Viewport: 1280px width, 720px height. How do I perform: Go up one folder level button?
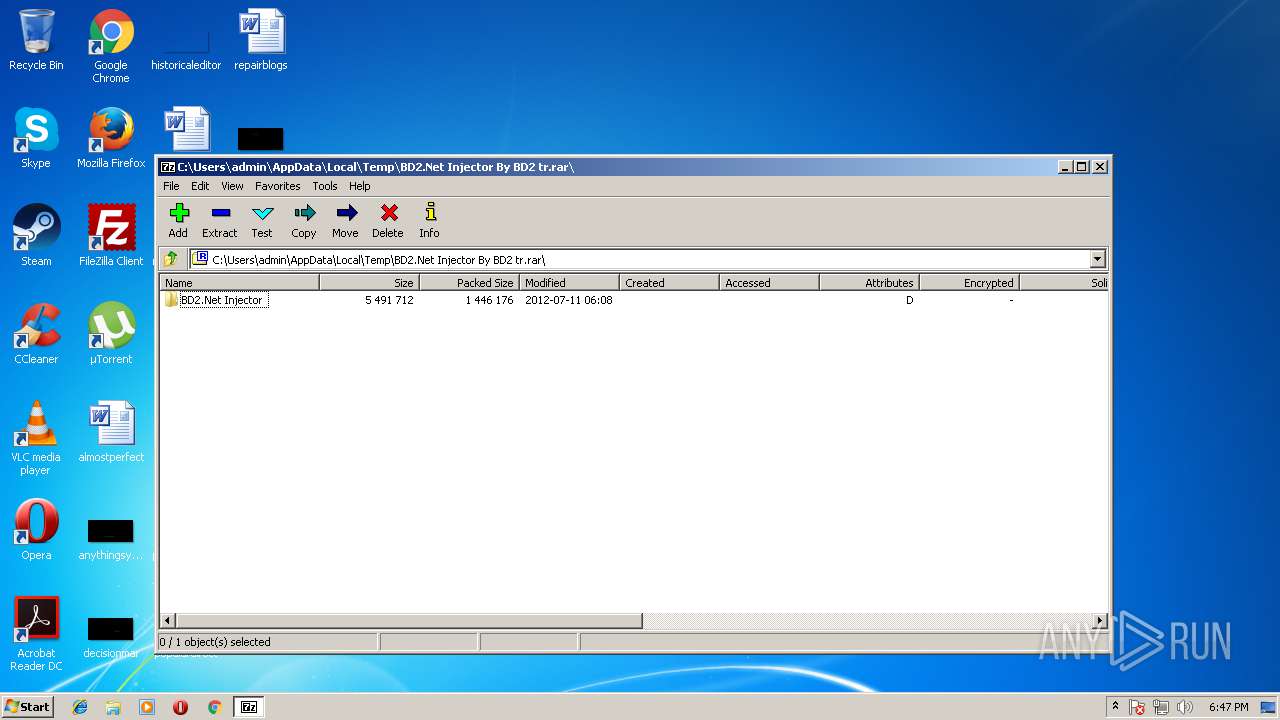(x=171, y=259)
